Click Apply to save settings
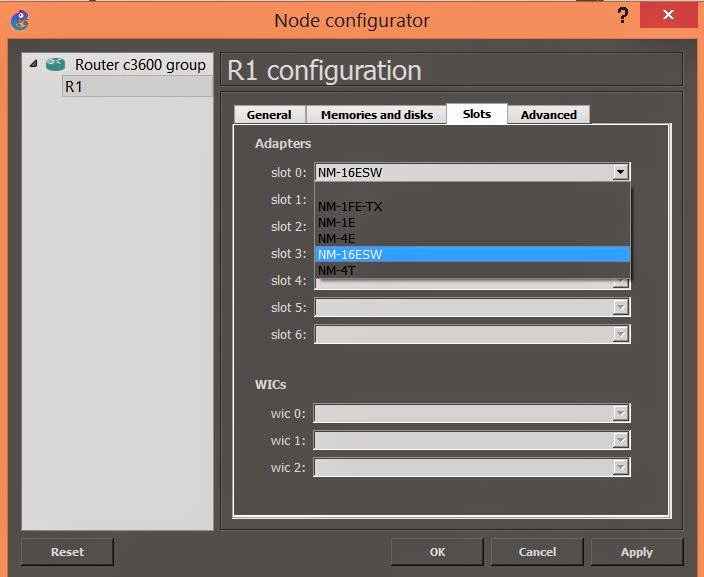 point(637,552)
